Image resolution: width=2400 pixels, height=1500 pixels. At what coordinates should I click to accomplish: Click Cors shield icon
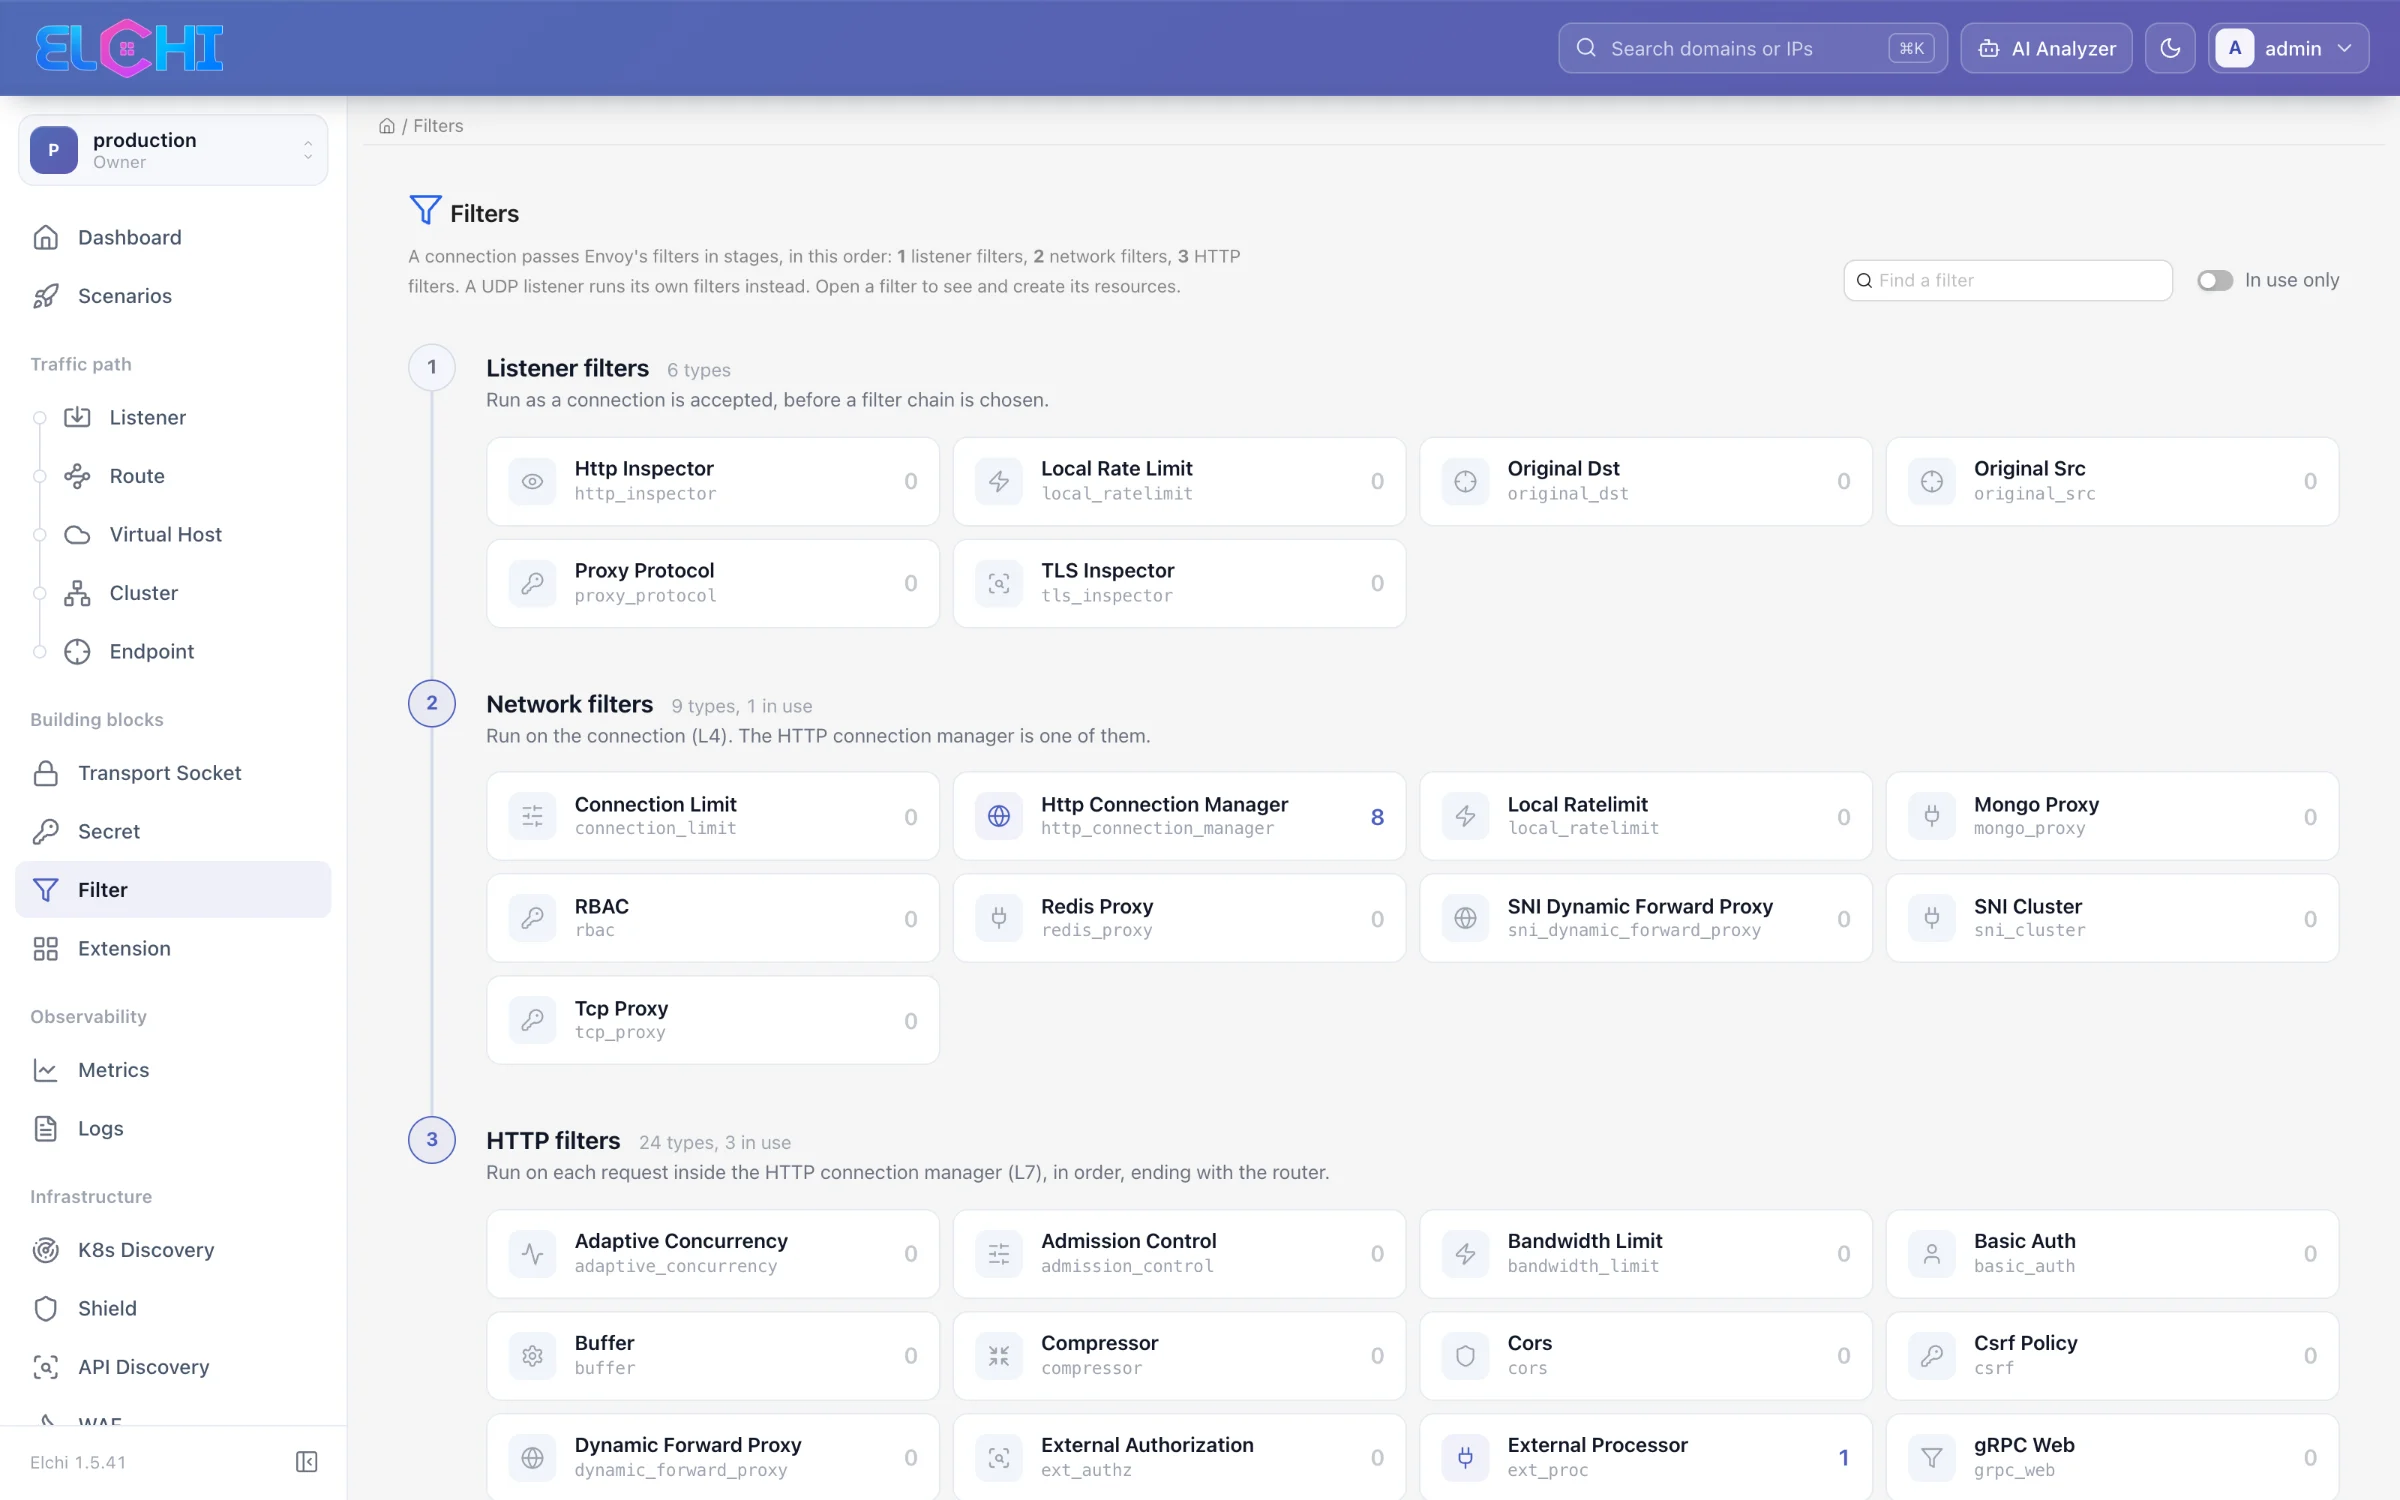pyautogui.click(x=1465, y=1355)
